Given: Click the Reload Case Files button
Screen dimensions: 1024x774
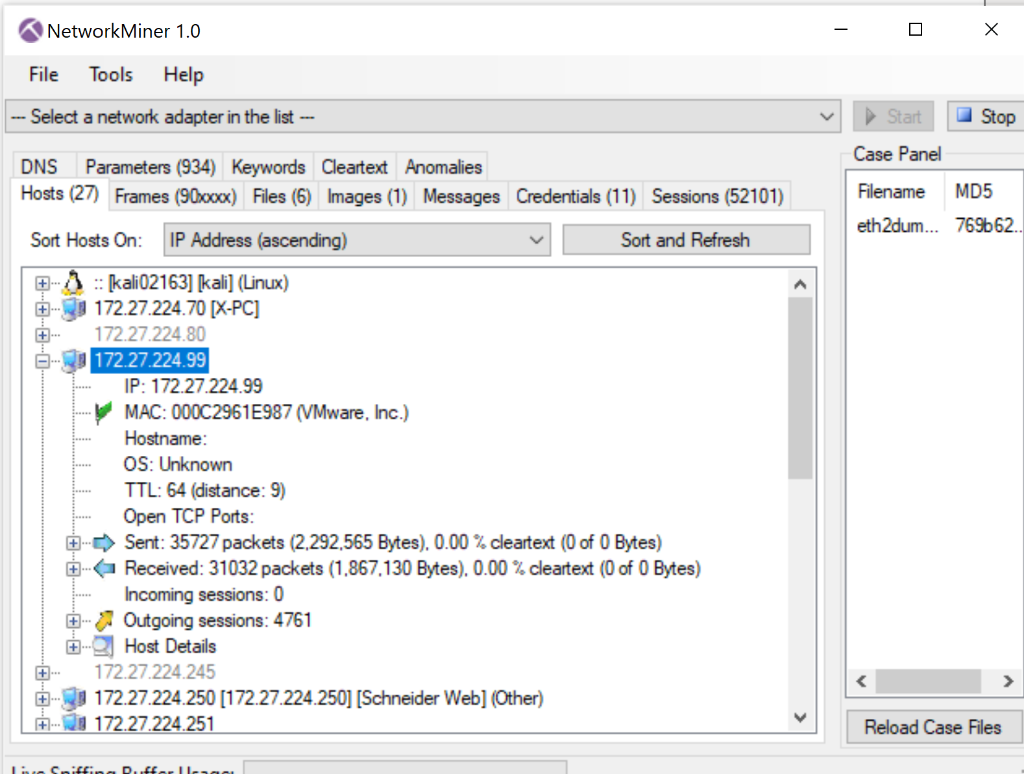Looking at the screenshot, I should 933,727.
